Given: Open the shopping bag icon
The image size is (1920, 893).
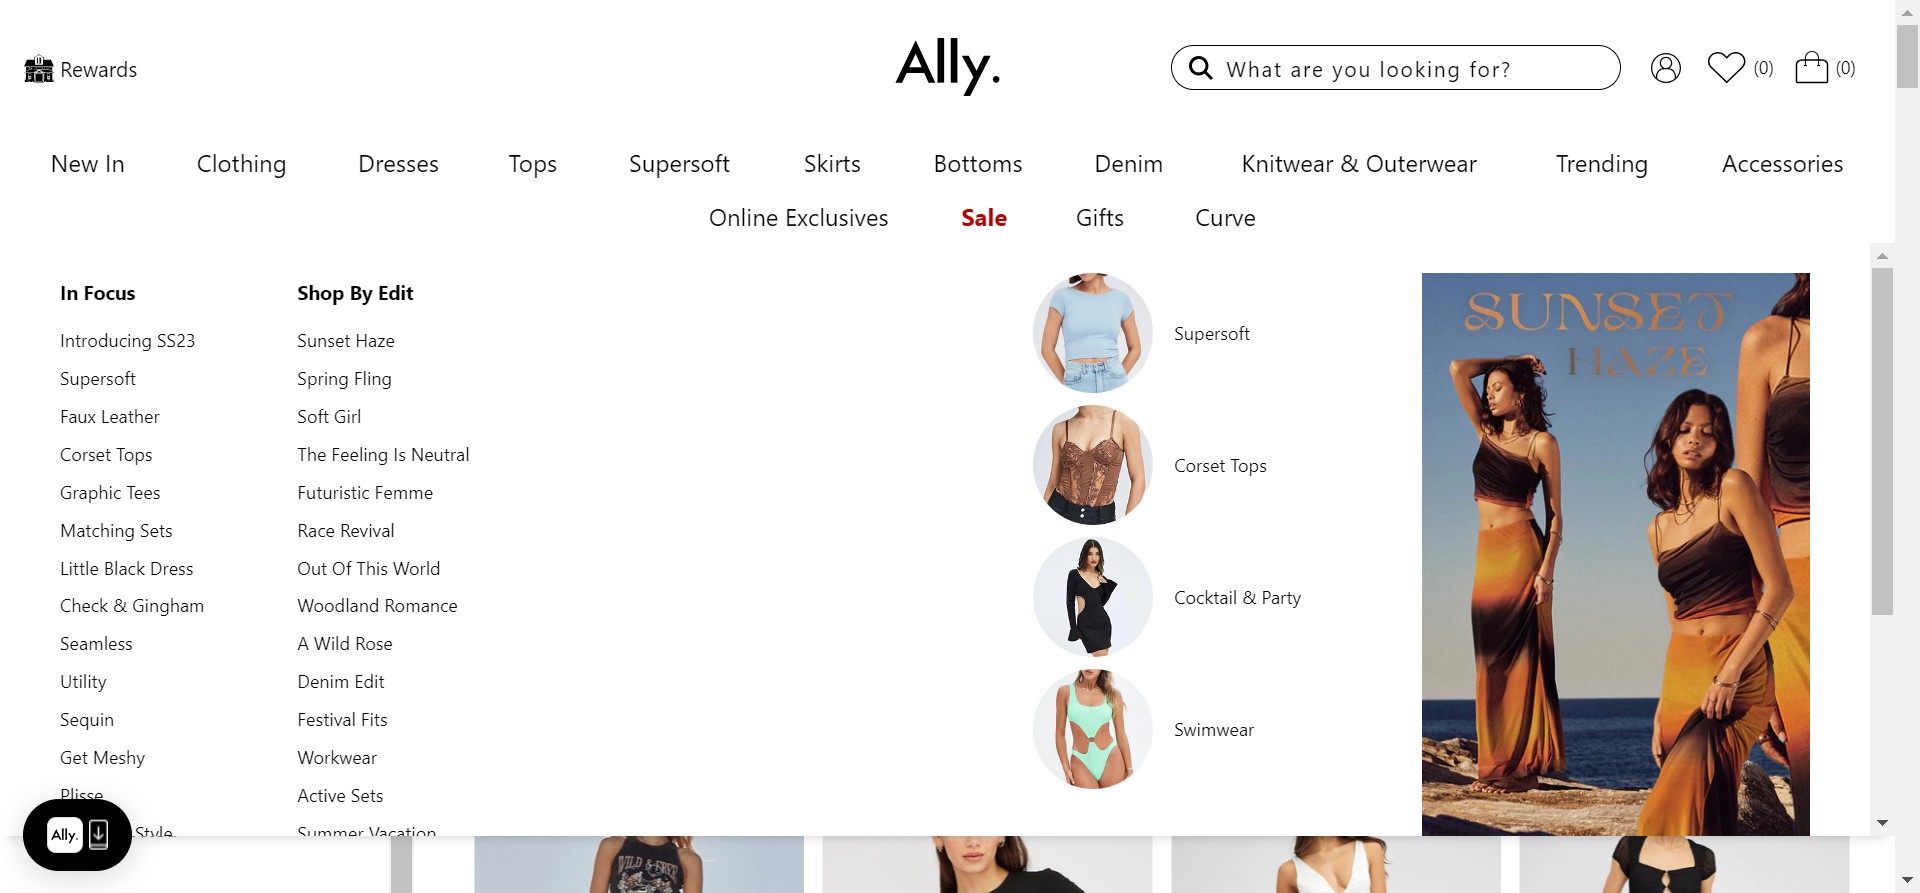Looking at the screenshot, I should point(1811,67).
